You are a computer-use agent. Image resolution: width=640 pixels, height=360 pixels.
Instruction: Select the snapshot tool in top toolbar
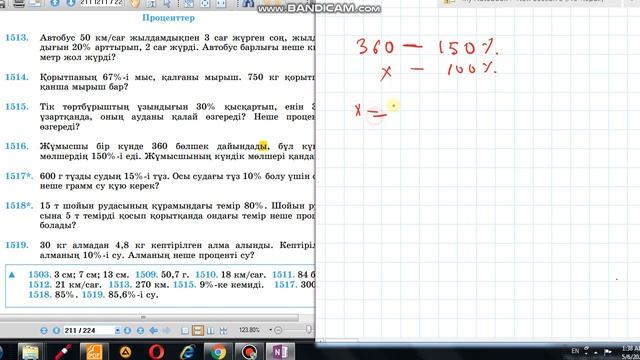[x=151, y=4]
